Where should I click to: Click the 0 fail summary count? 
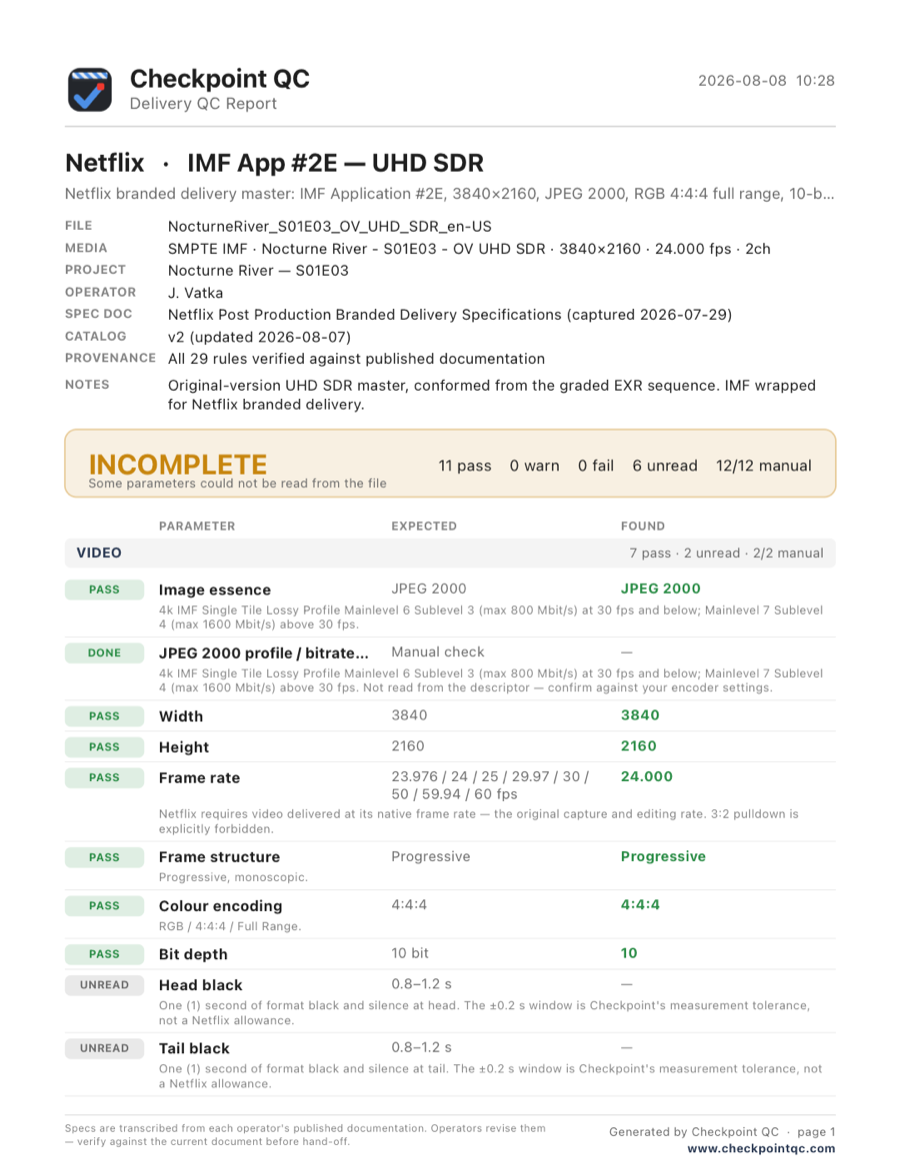point(596,466)
